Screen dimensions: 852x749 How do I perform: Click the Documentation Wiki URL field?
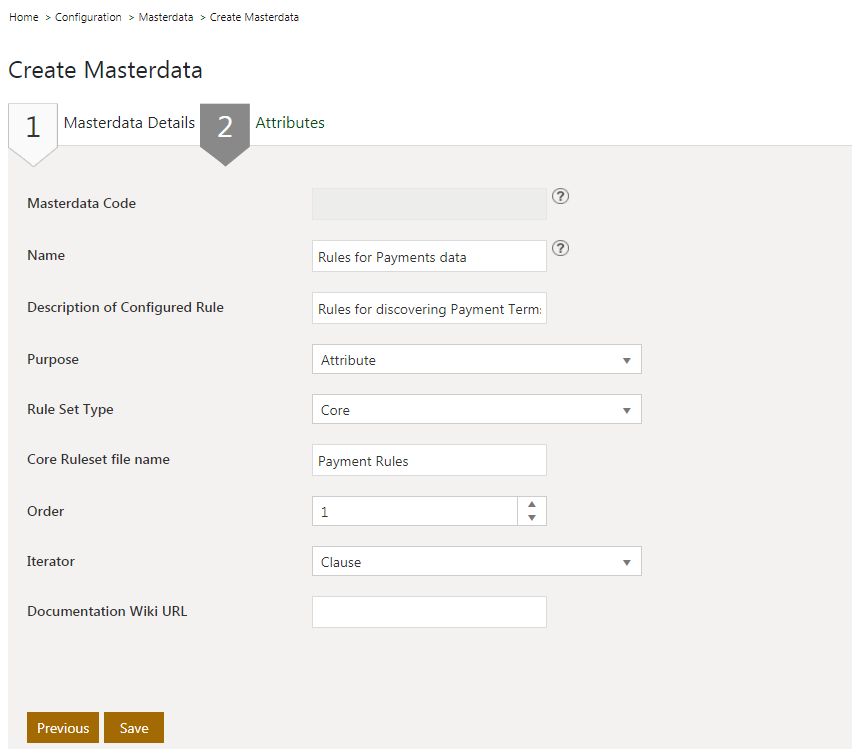[429, 612]
